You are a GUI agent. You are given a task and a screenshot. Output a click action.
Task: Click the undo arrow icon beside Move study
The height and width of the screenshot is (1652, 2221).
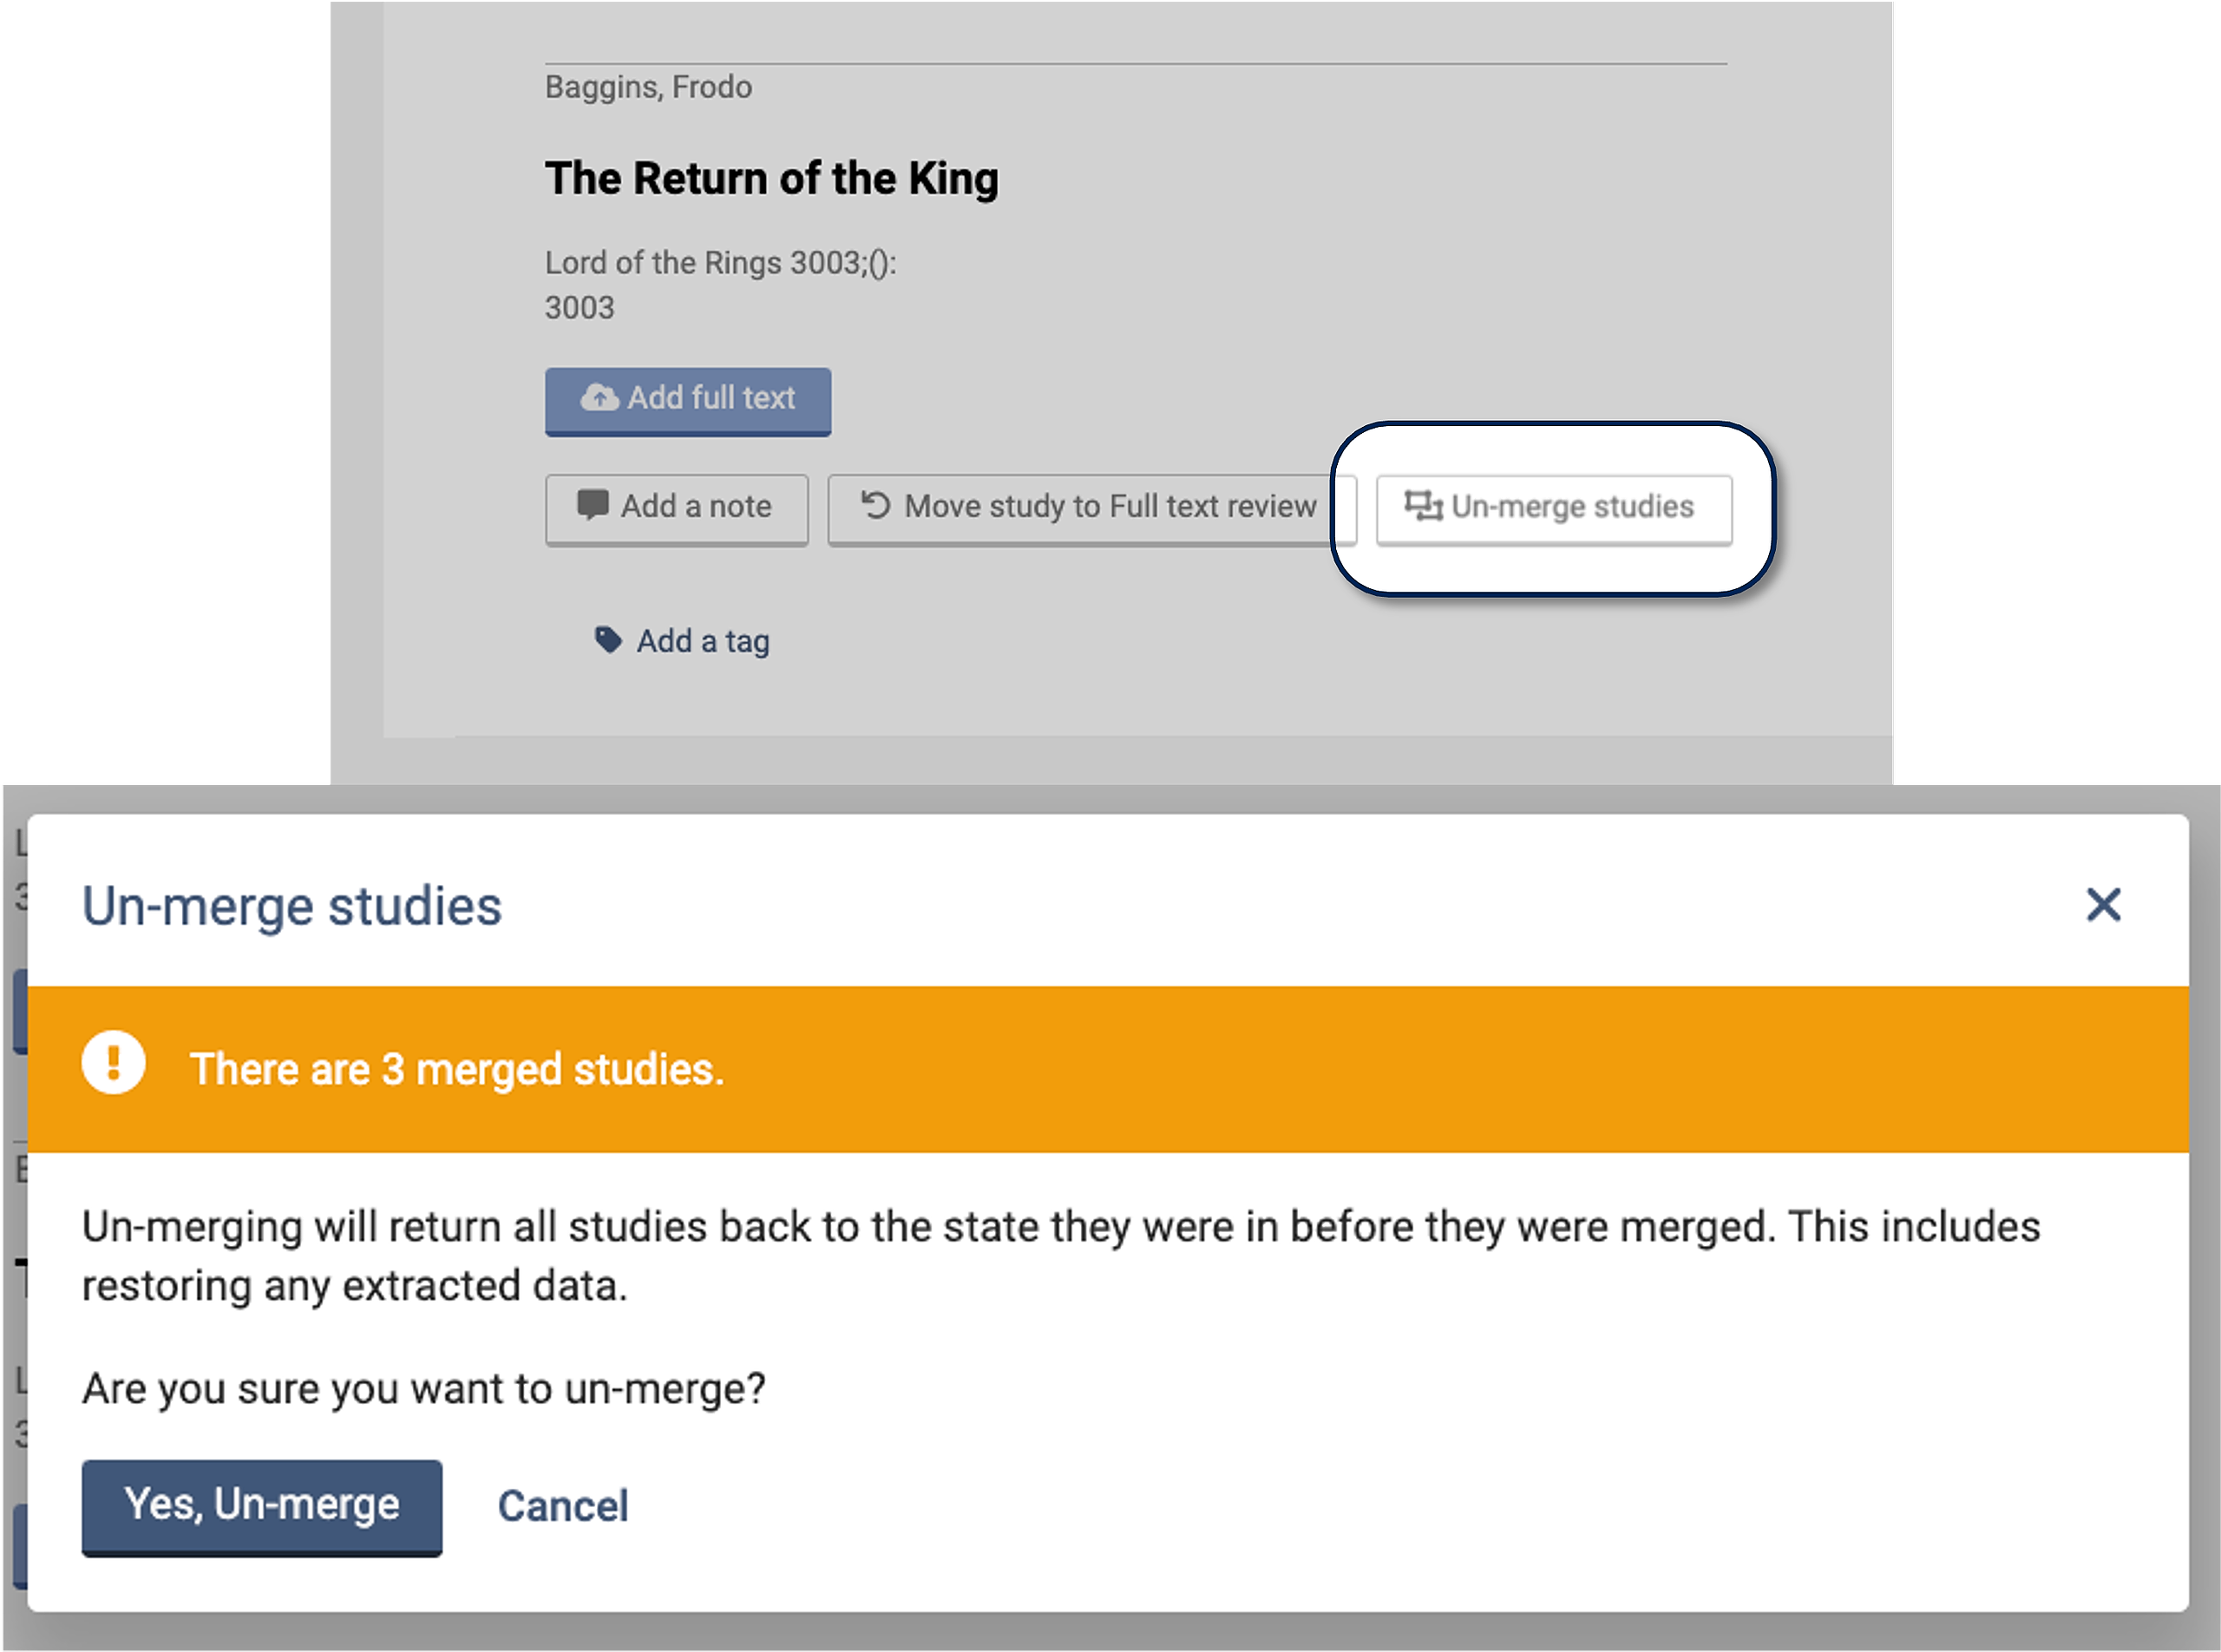point(875,505)
